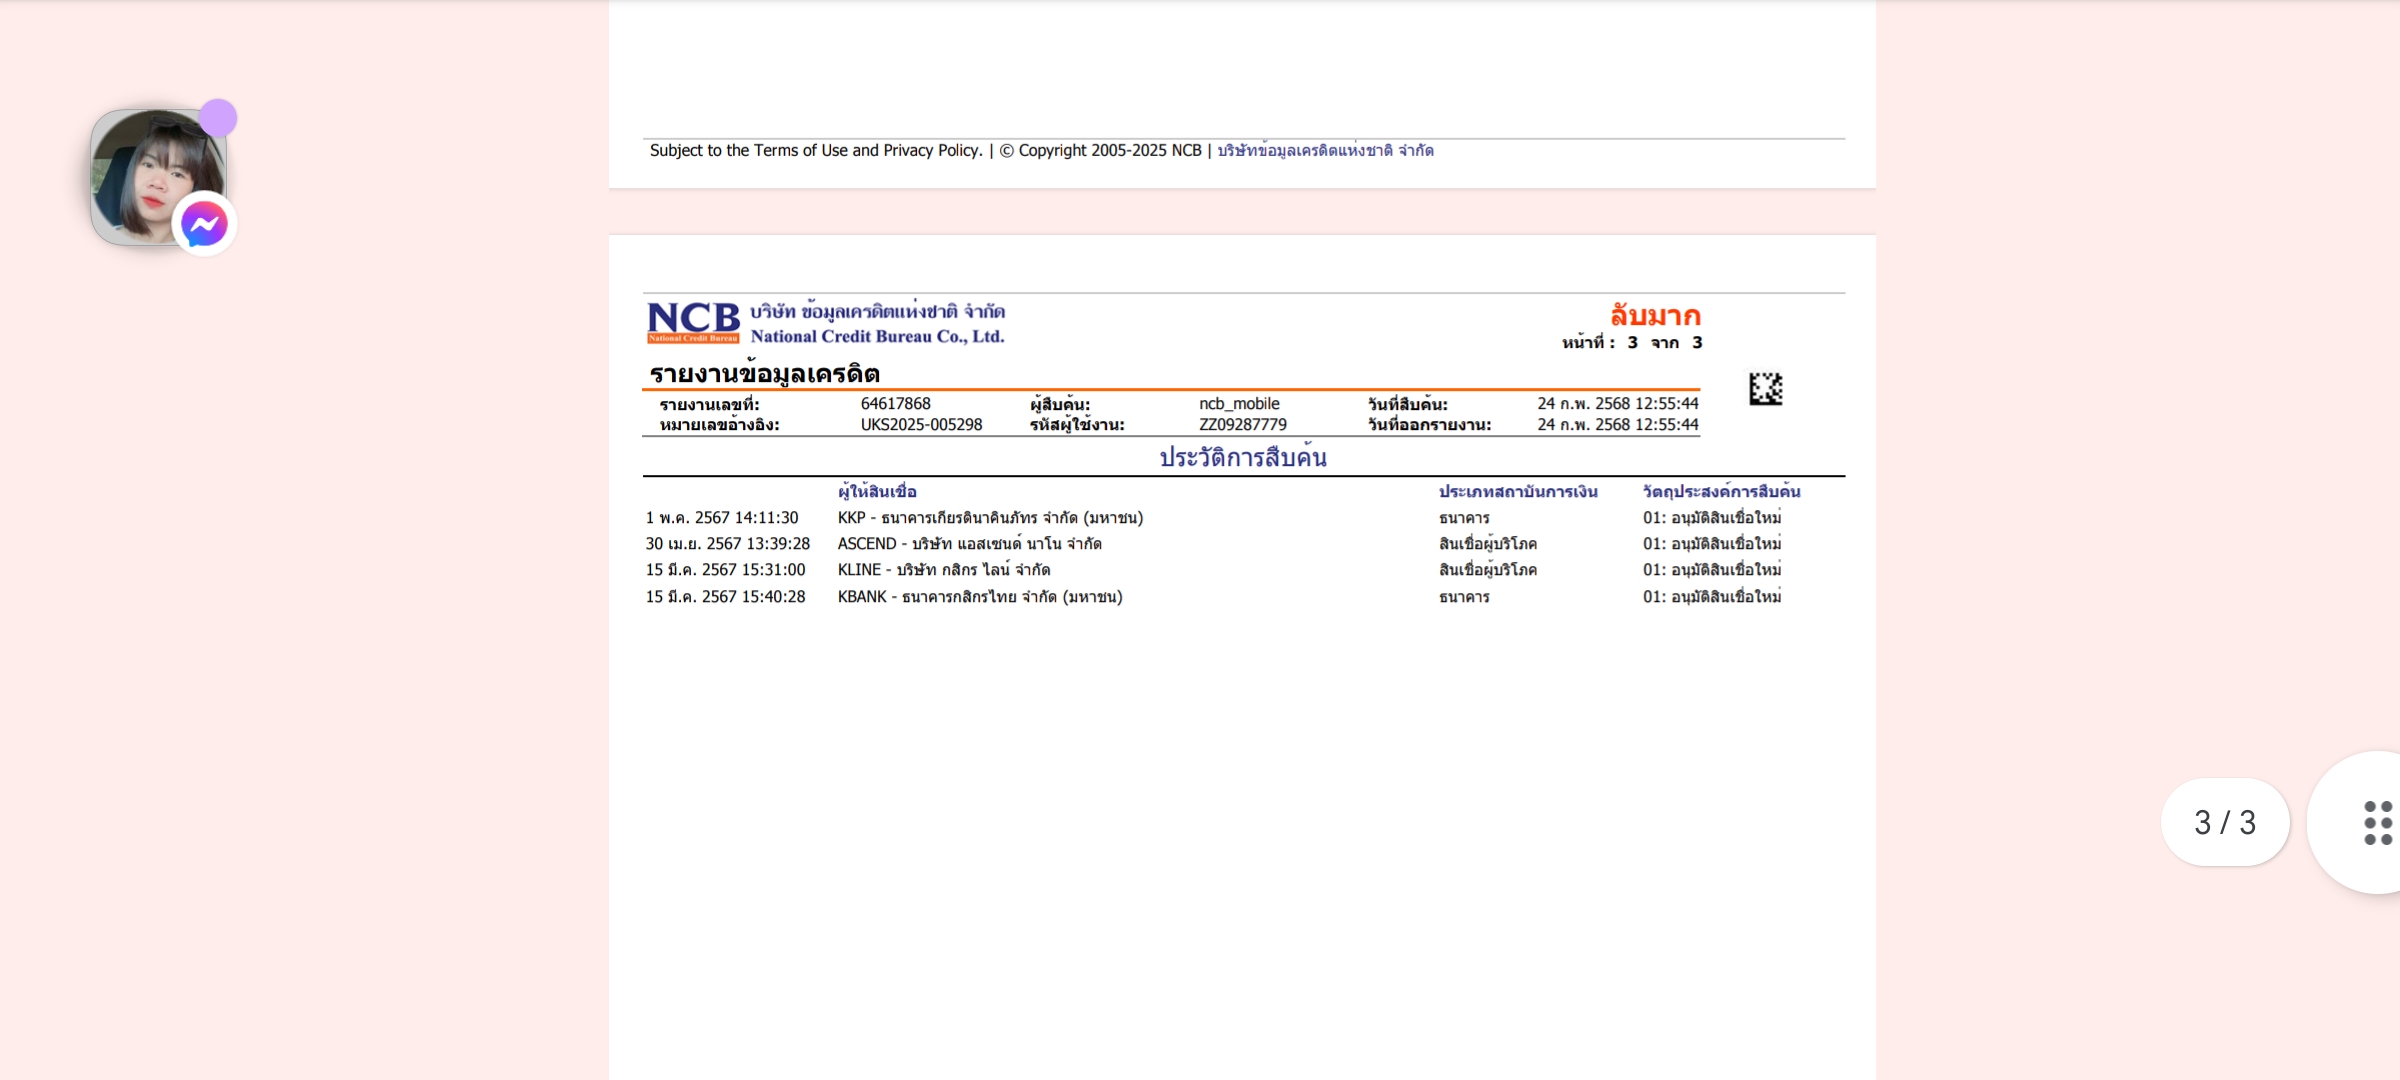Click the Terms of Use copyright footer text

[x=926, y=150]
